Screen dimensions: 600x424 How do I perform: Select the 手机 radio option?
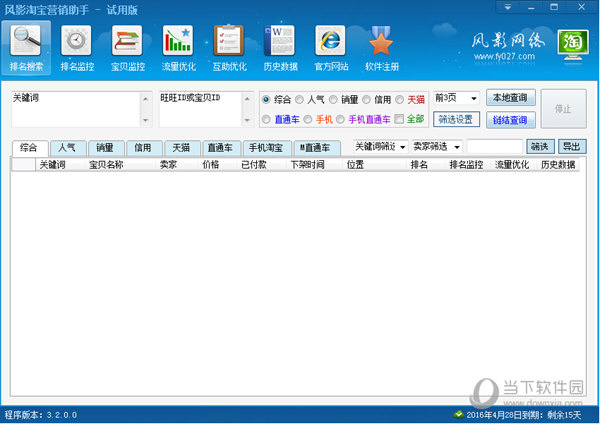308,119
